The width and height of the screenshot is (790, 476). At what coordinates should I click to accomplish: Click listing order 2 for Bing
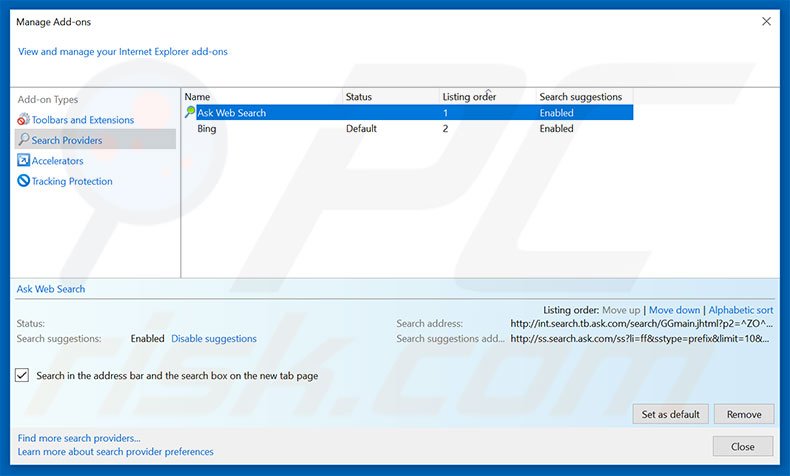[x=445, y=128]
